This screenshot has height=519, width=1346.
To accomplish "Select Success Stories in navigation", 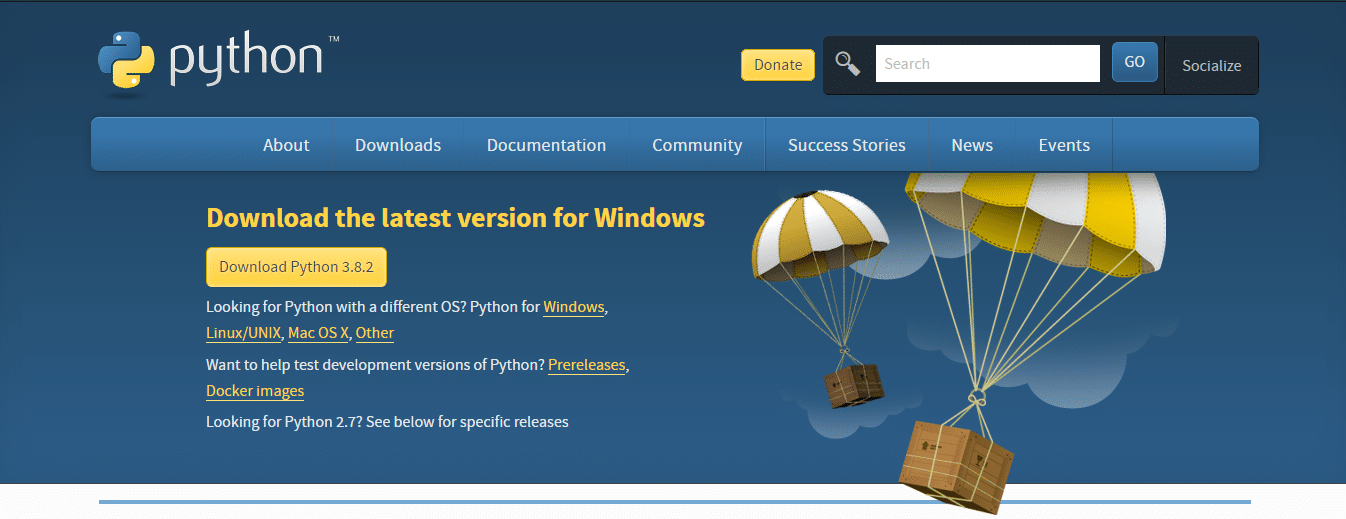I will point(846,145).
